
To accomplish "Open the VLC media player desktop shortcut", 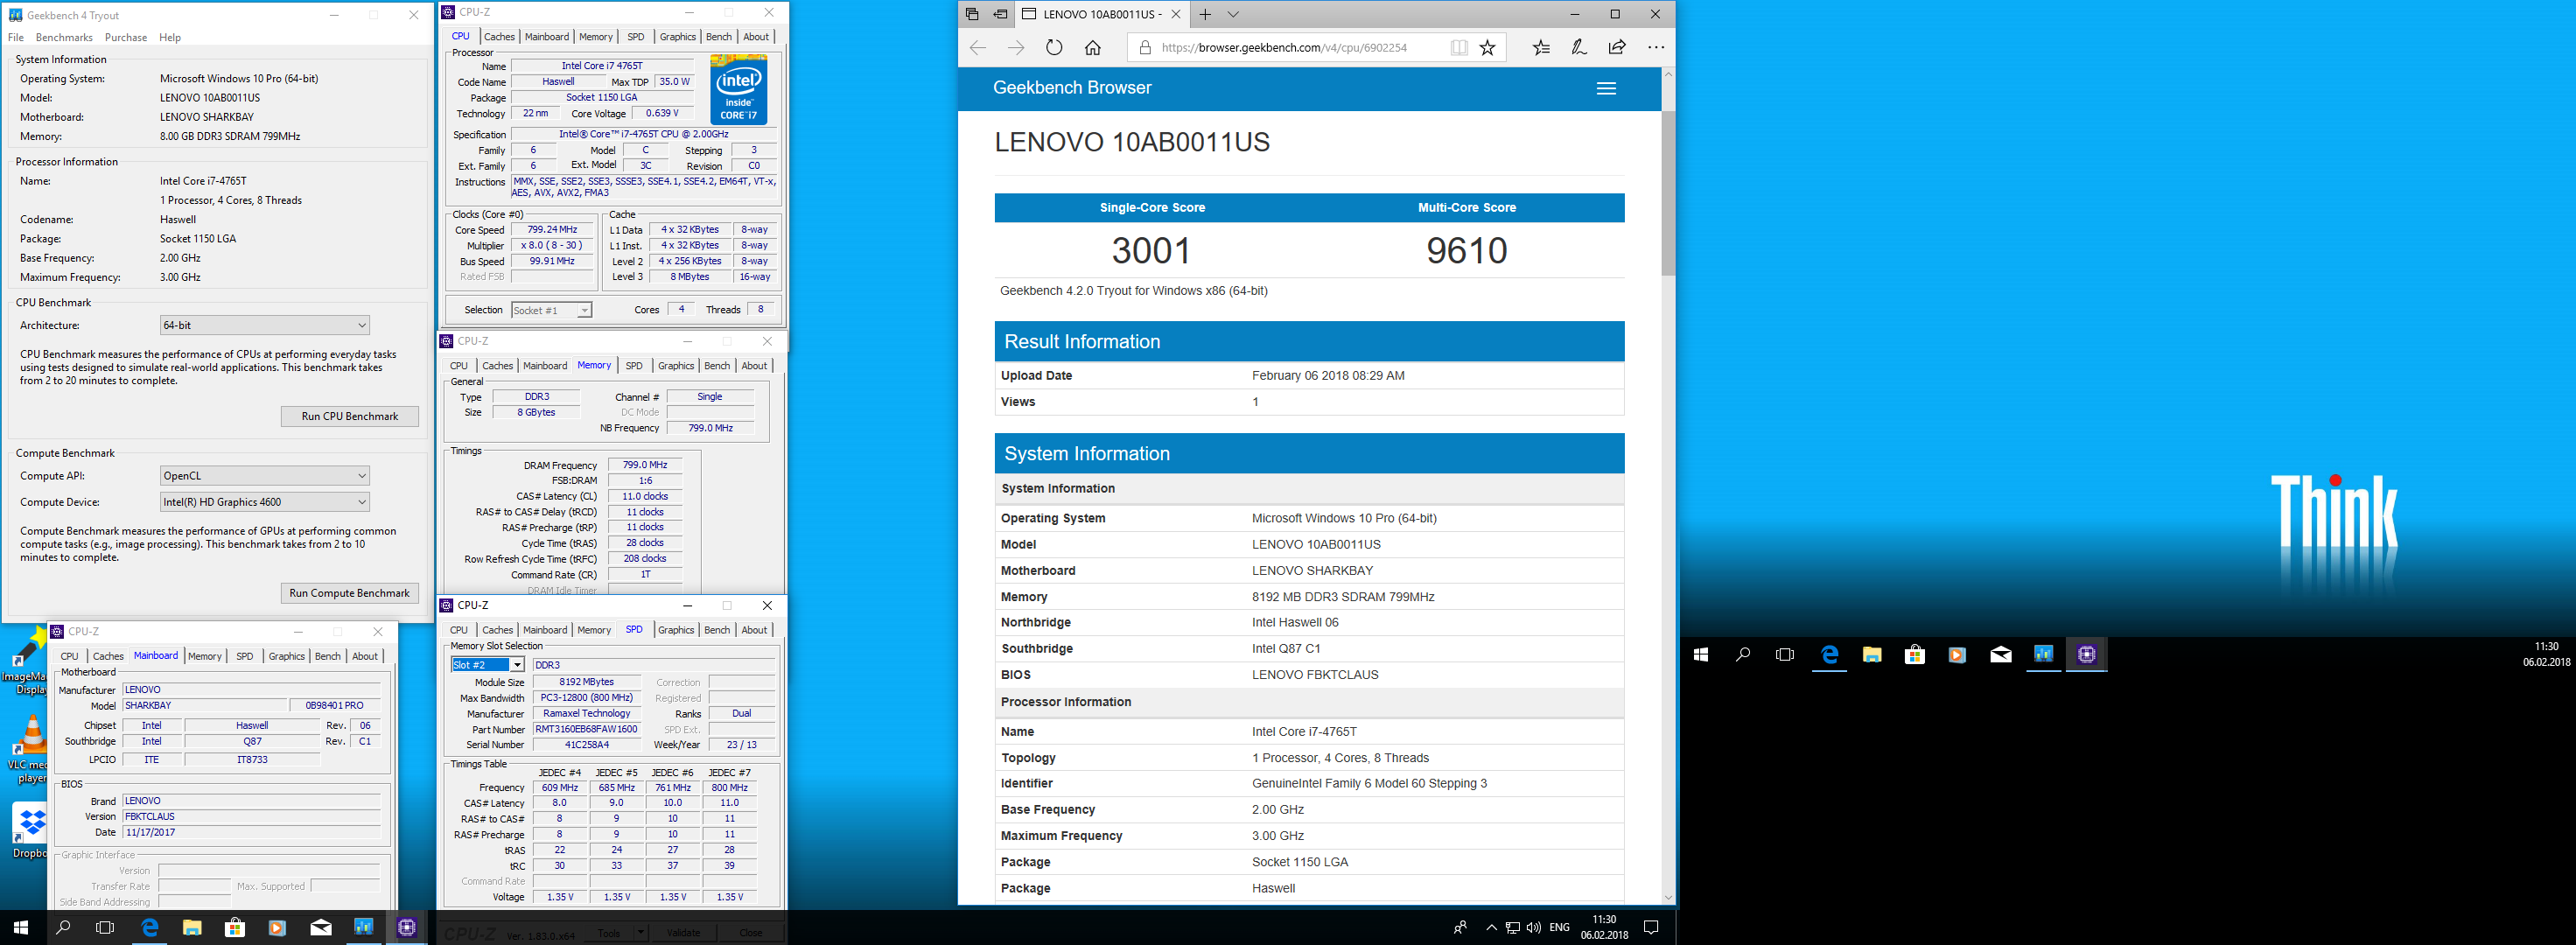I will click(30, 750).
